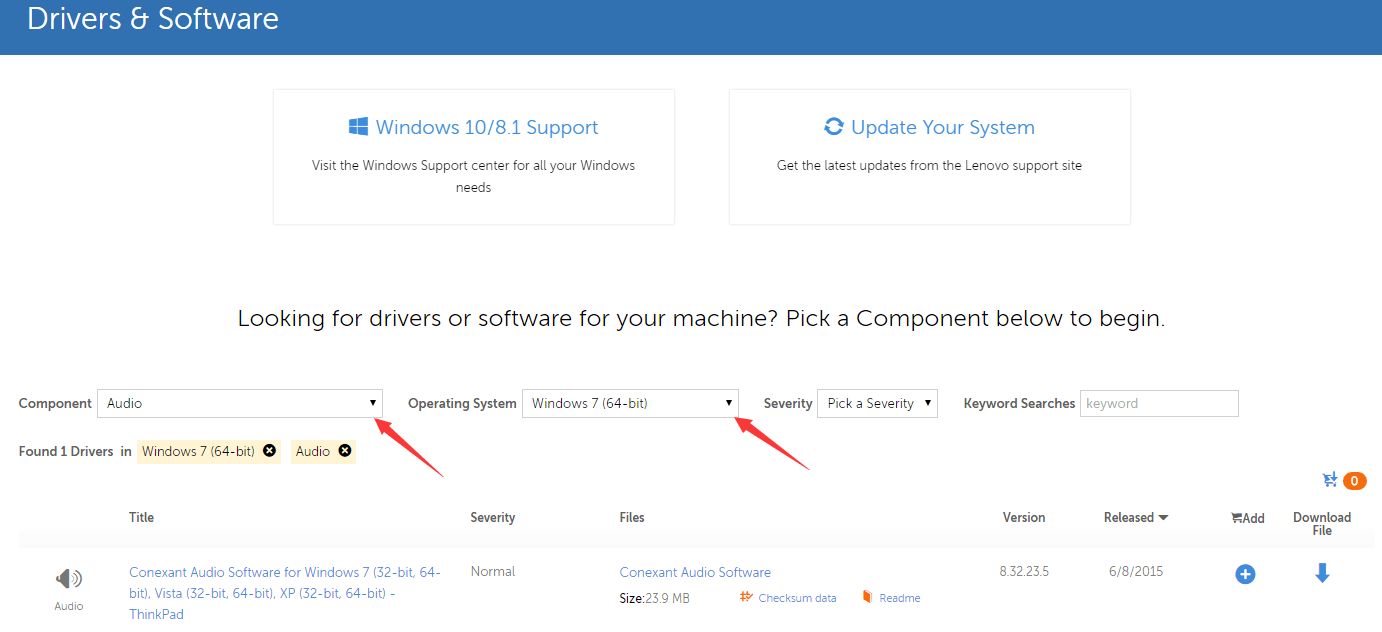Remove the Audio filter tag
The image size is (1382, 632).
point(345,451)
